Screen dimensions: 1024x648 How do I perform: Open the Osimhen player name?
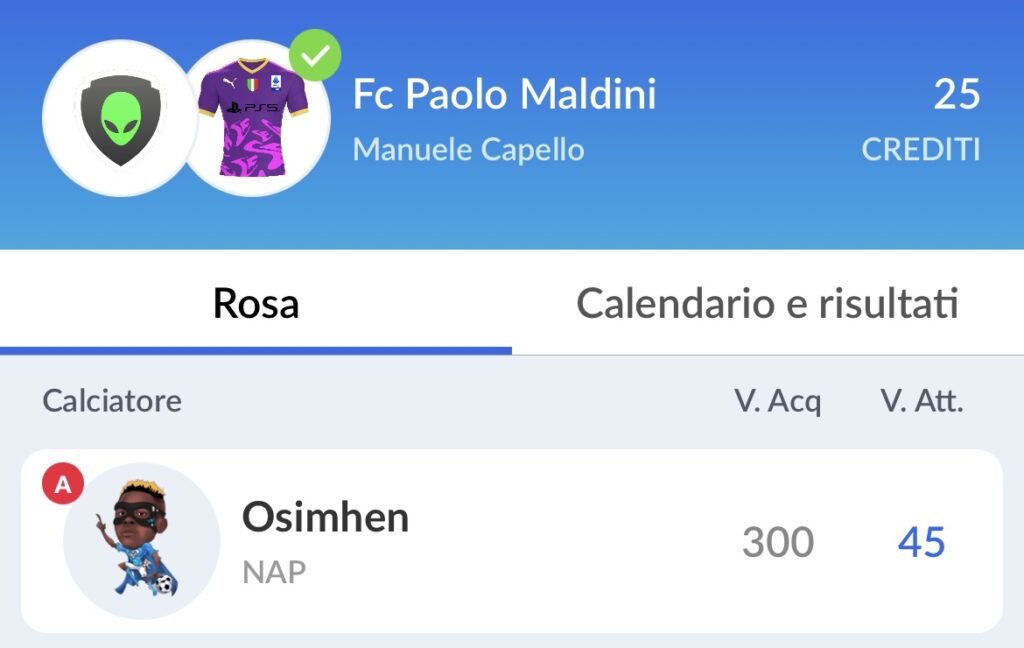[325, 517]
